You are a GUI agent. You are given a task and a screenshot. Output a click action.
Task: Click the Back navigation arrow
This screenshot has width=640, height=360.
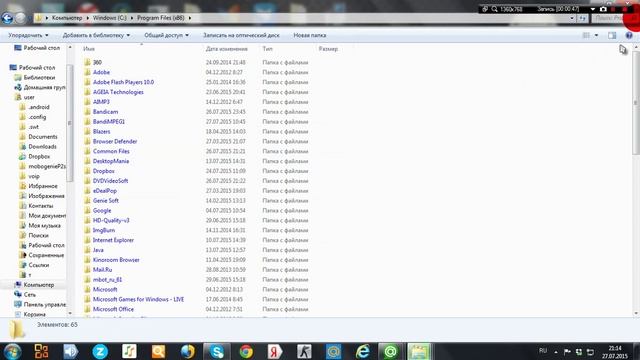[x=7, y=18]
